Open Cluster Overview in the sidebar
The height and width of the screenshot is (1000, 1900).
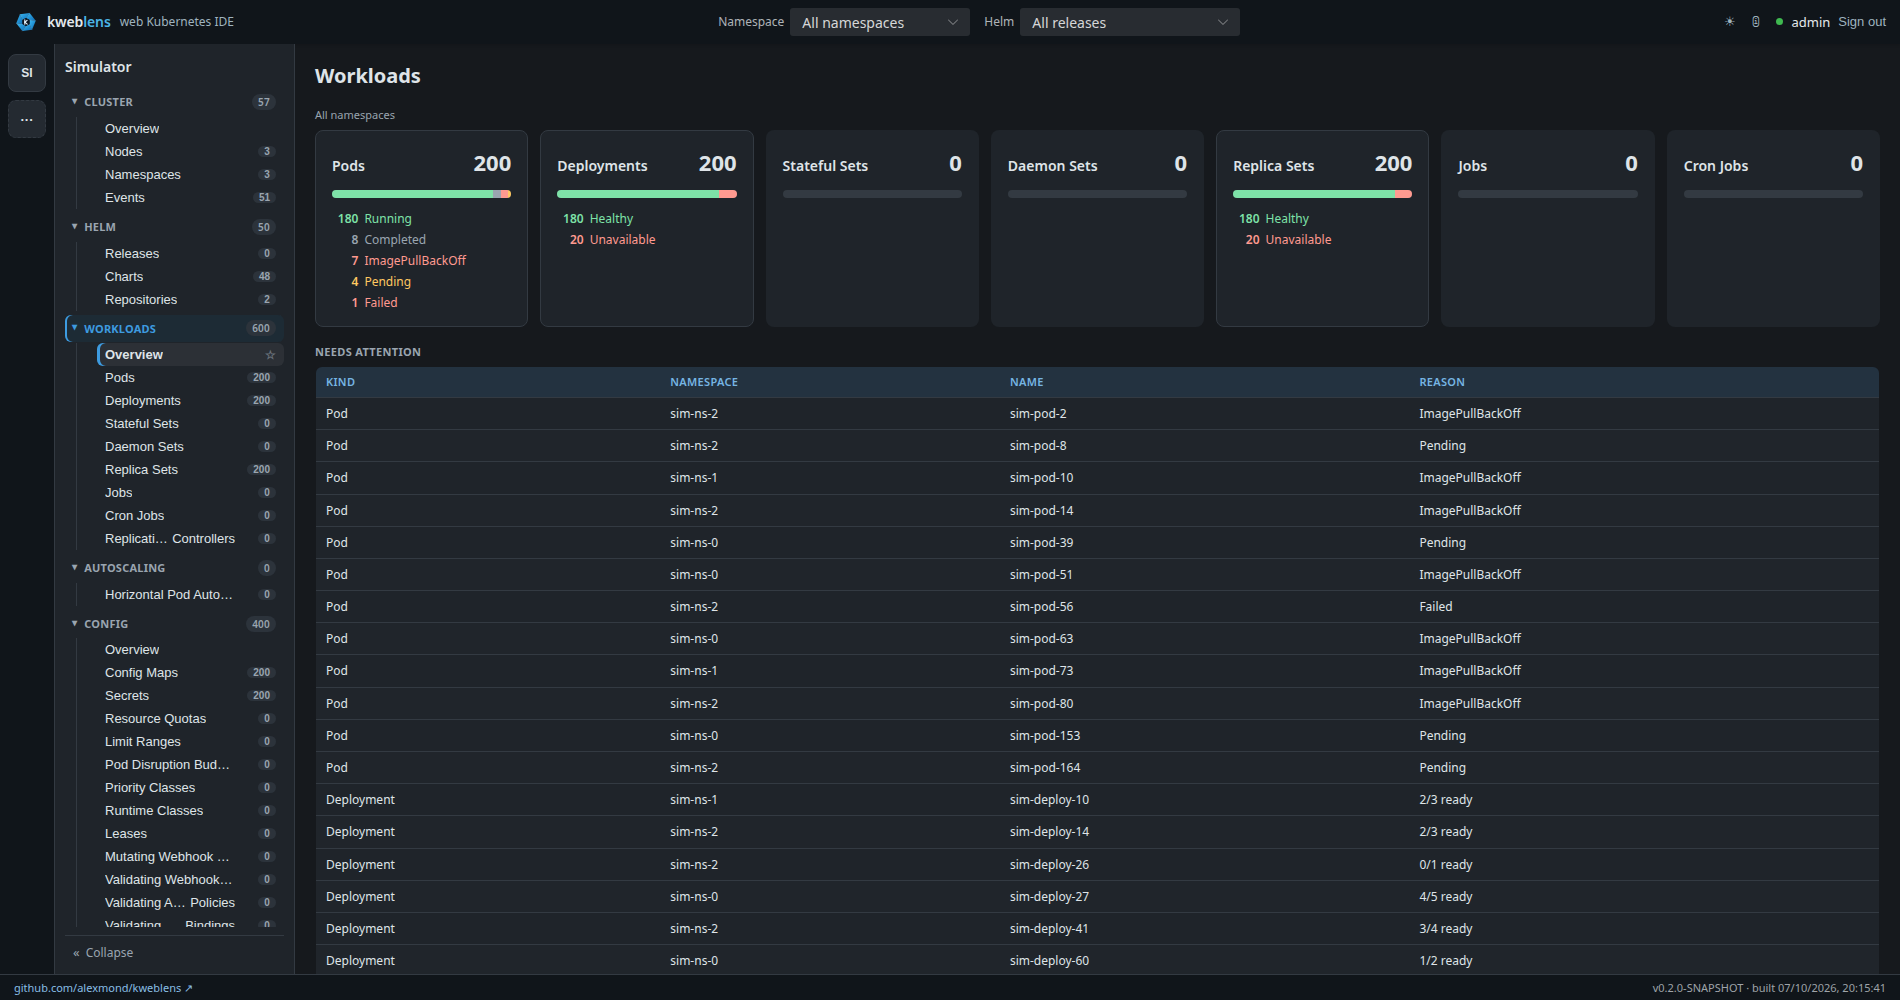[189, 129]
